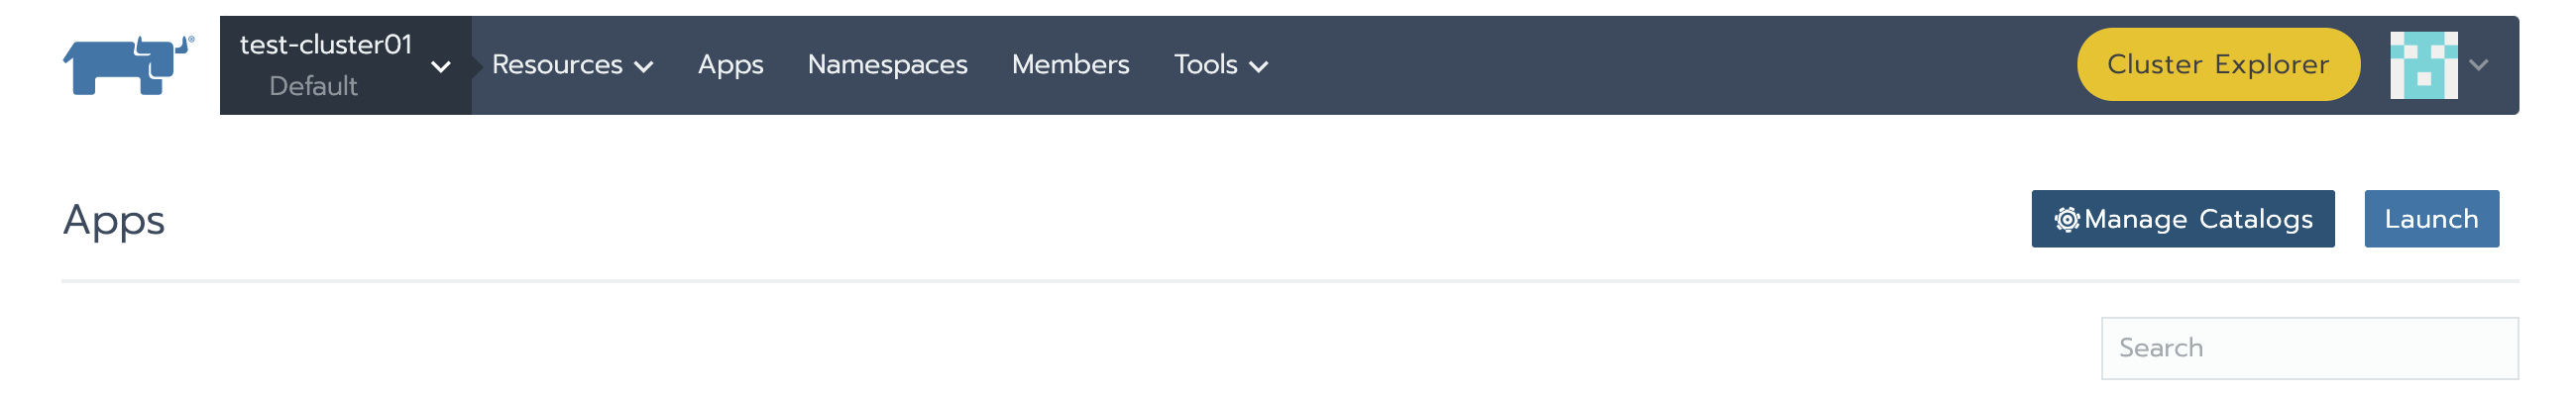Go to Apps in the navigation bar
The image size is (2576, 396).
730,65
